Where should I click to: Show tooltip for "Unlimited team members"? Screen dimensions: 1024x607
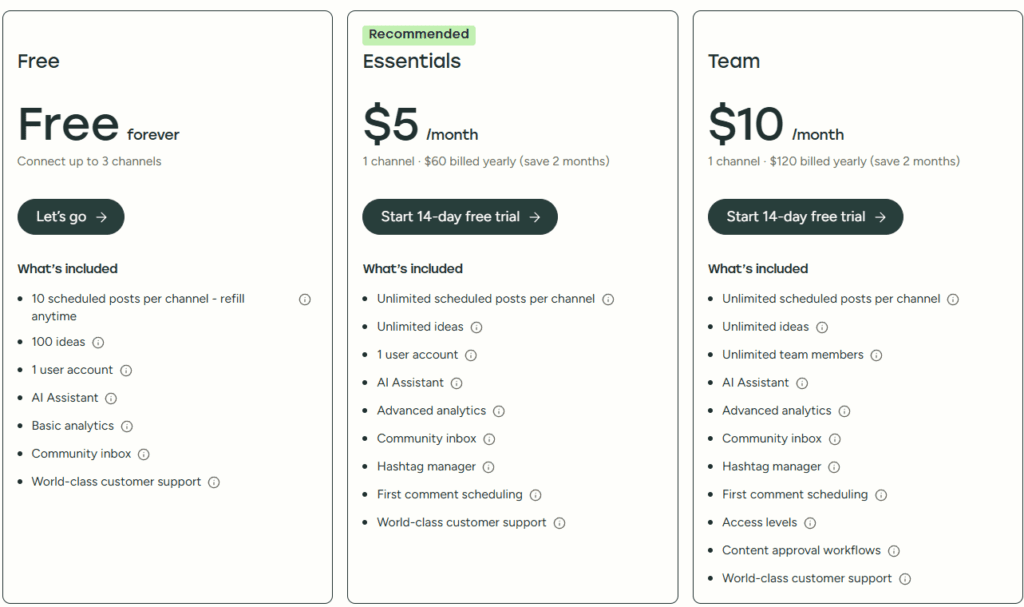(x=877, y=354)
